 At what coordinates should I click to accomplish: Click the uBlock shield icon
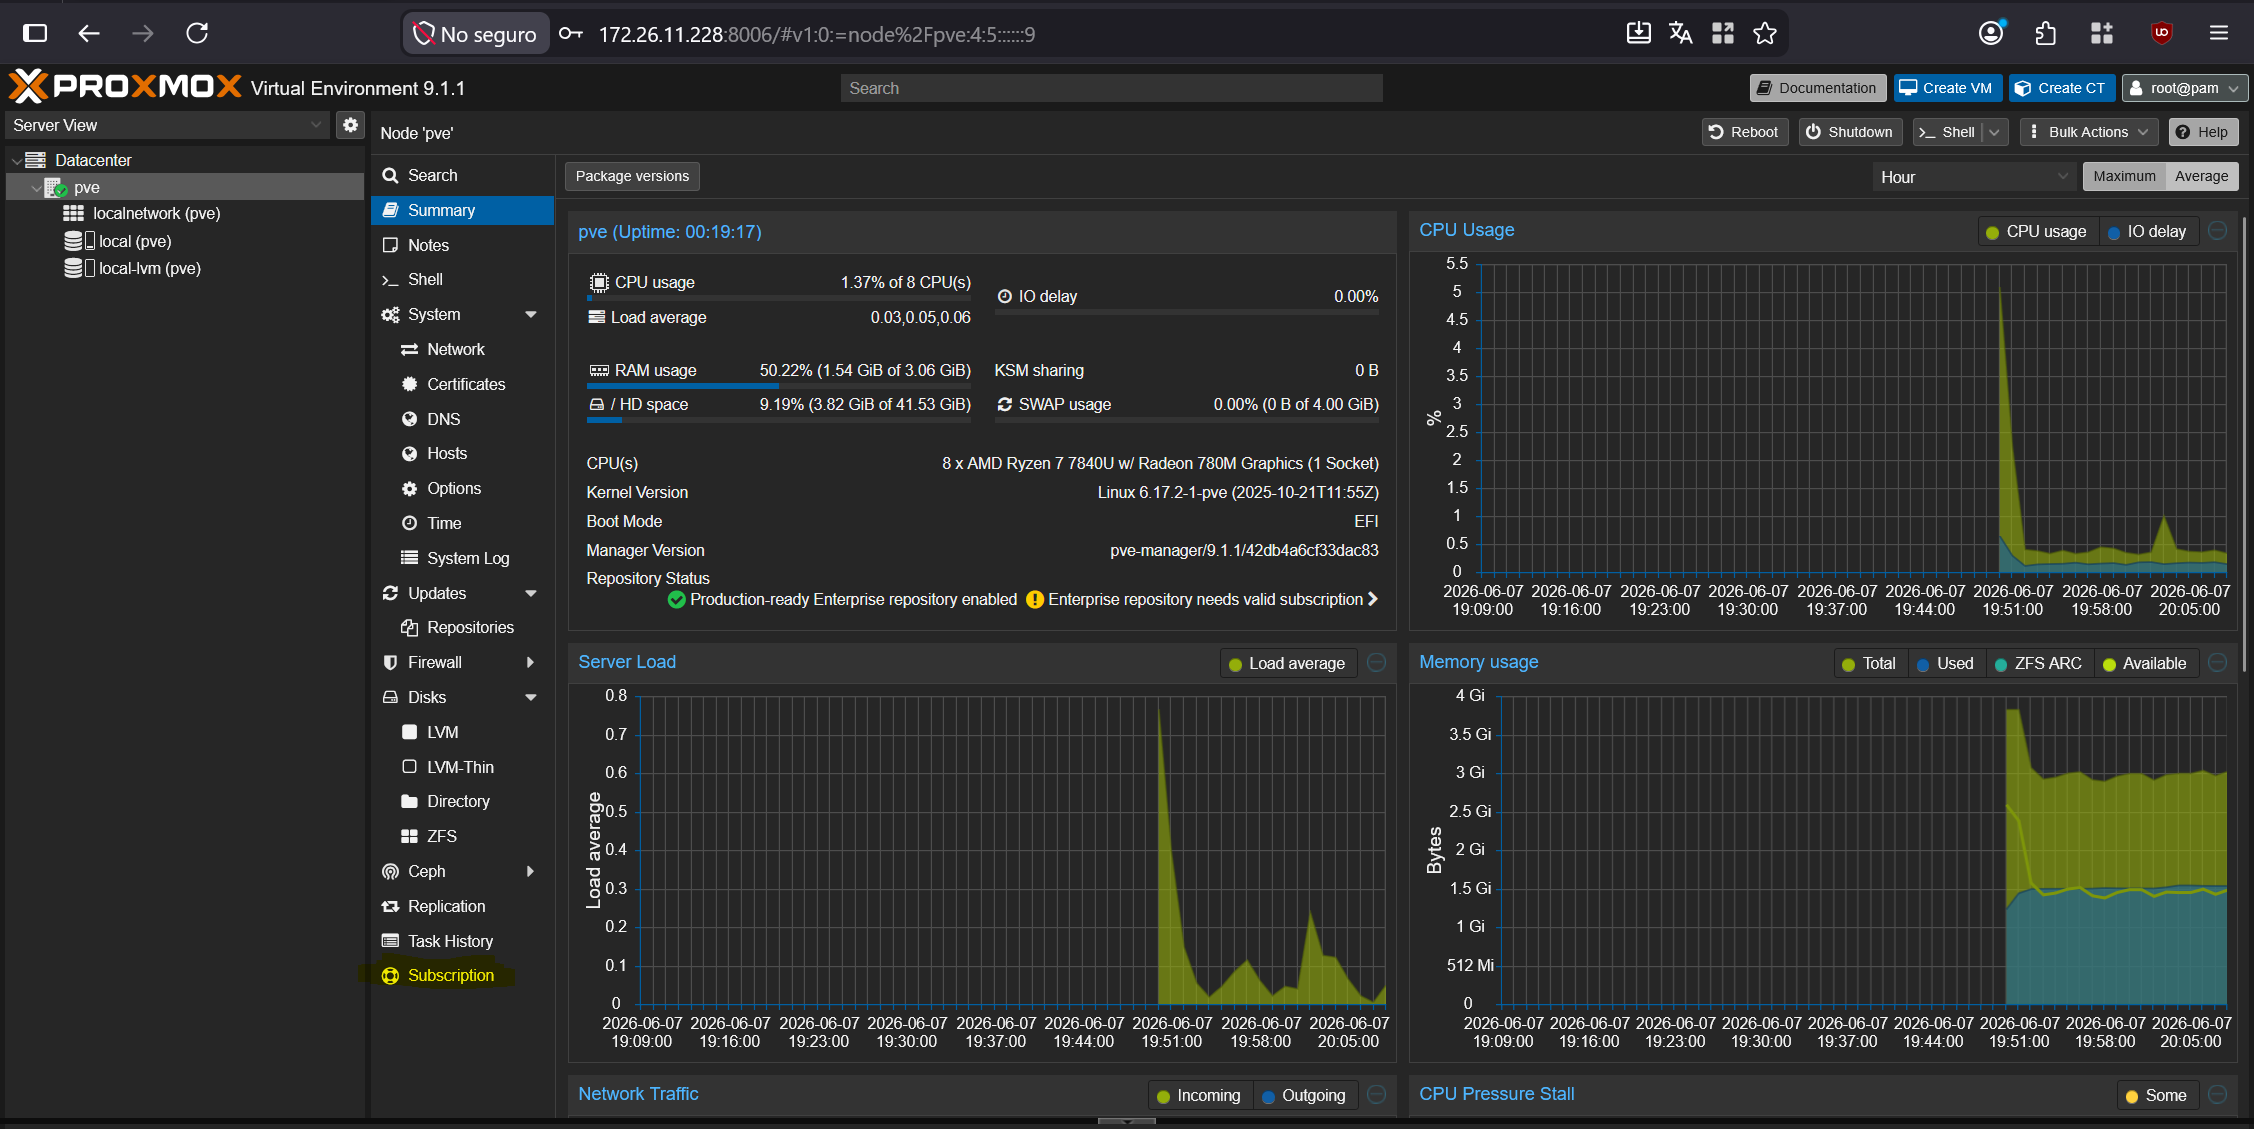(2161, 33)
